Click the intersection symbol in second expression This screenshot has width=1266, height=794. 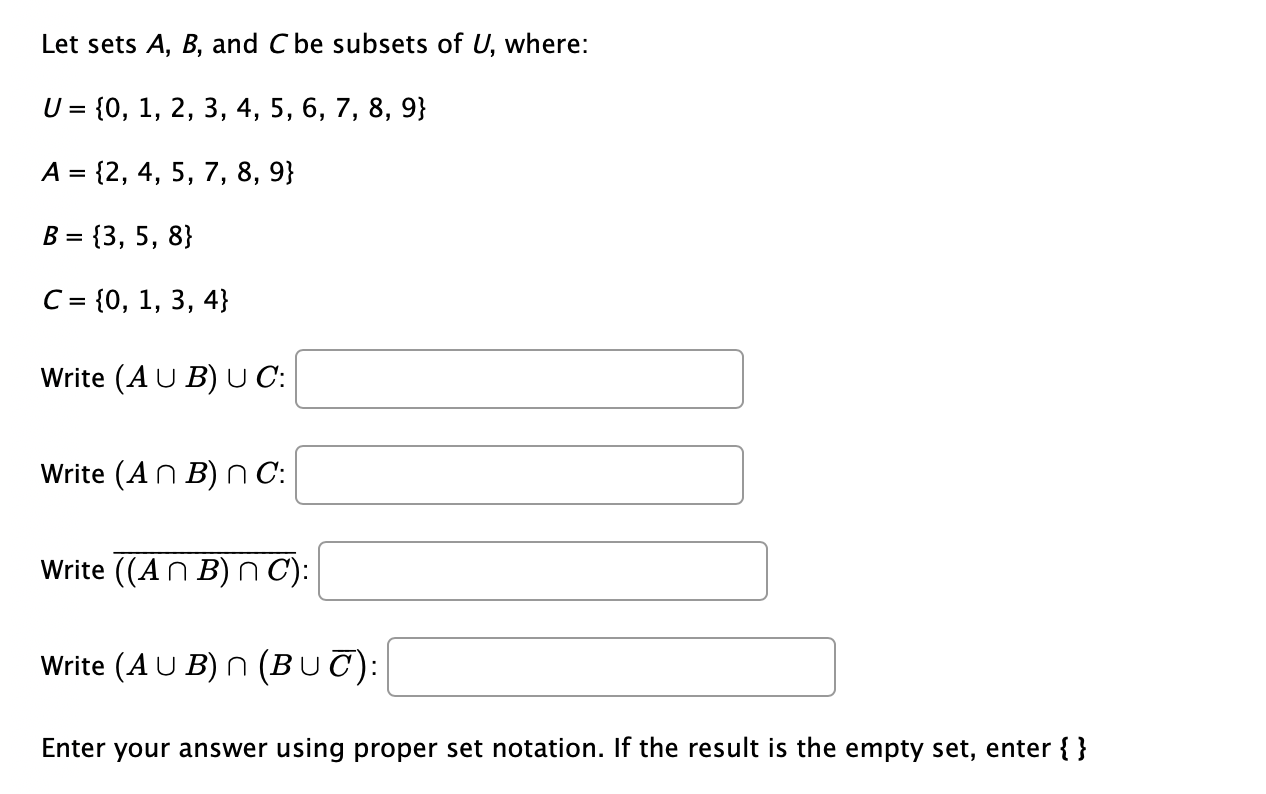(x=163, y=474)
